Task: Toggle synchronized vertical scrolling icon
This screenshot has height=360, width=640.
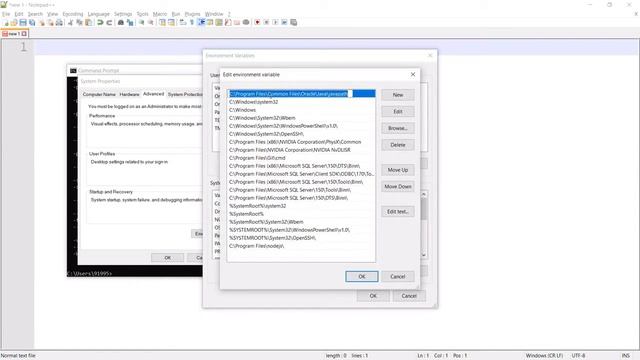Action: tap(162, 22)
